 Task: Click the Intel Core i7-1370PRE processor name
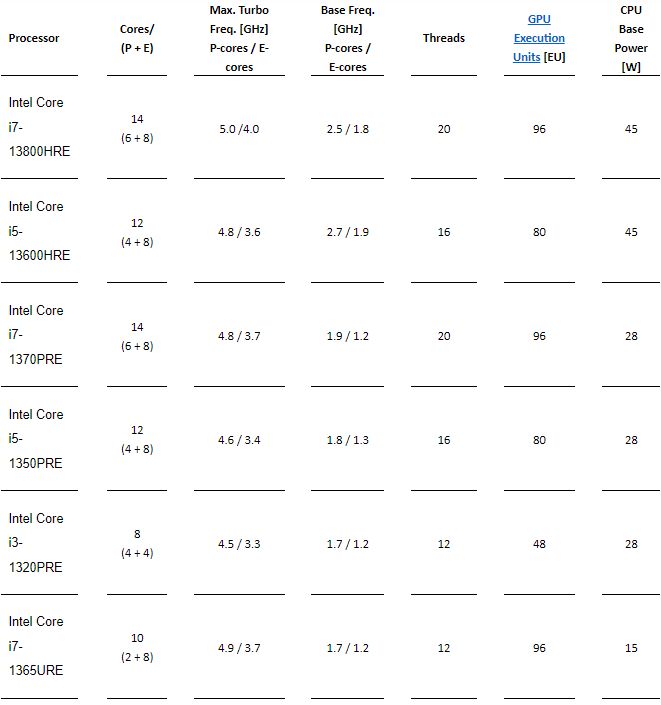(36, 335)
